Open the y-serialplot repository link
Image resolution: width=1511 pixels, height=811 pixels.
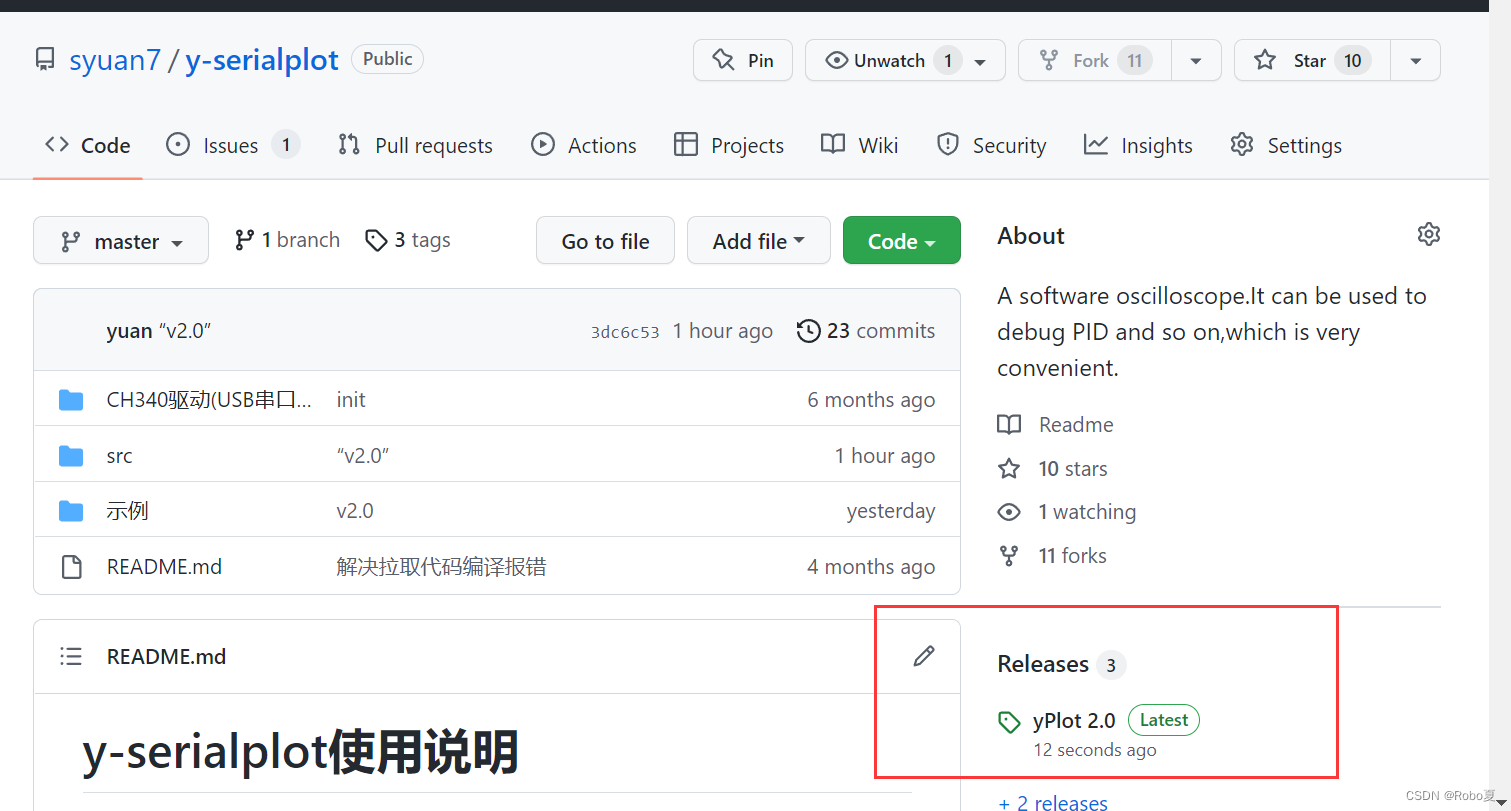coord(262,60)
